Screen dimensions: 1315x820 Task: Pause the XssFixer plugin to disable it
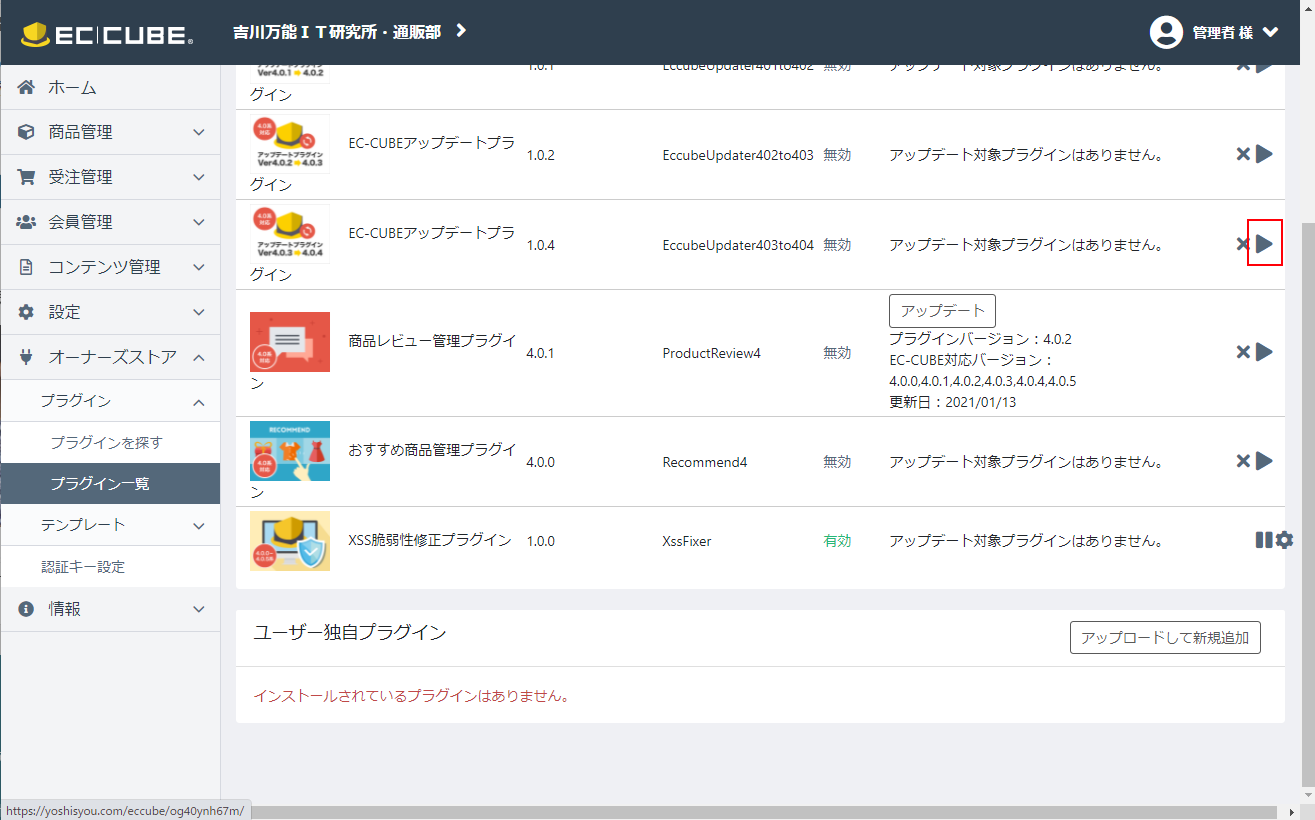(1264, 540)
